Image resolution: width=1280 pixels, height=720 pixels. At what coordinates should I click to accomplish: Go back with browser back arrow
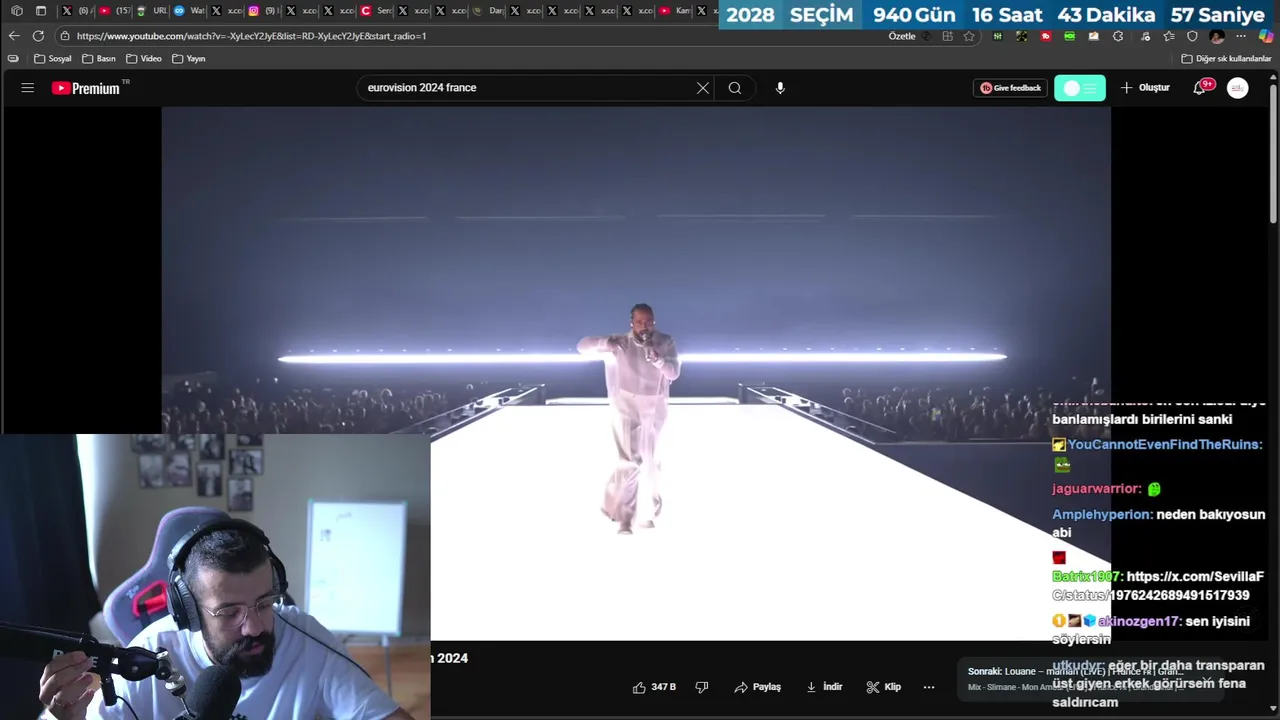[x=14, y=36]
